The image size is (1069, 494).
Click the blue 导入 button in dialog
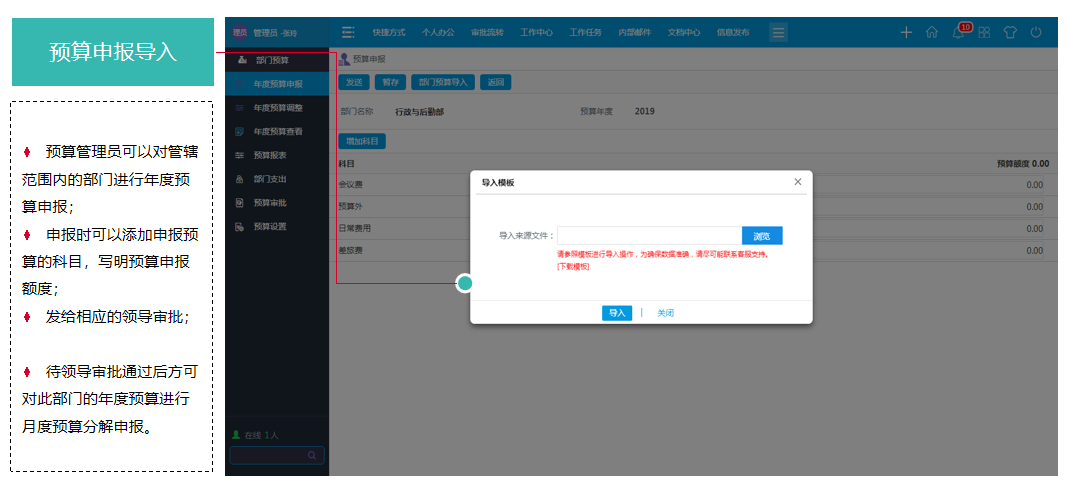[x=617, y=313]
